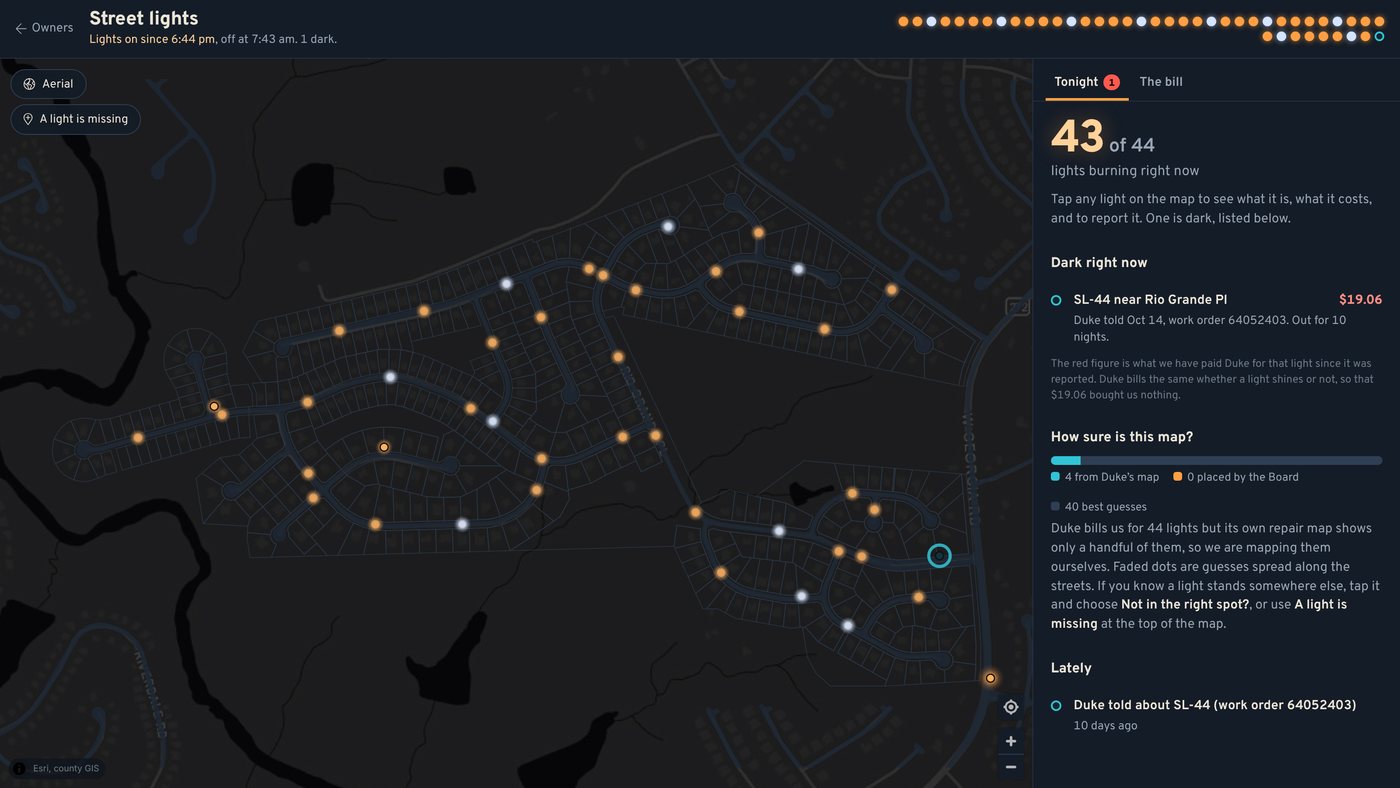Click the 'Lights on since 6:44 pm' status
Viewport: 1400px width, 788px height.
[152, 39]
